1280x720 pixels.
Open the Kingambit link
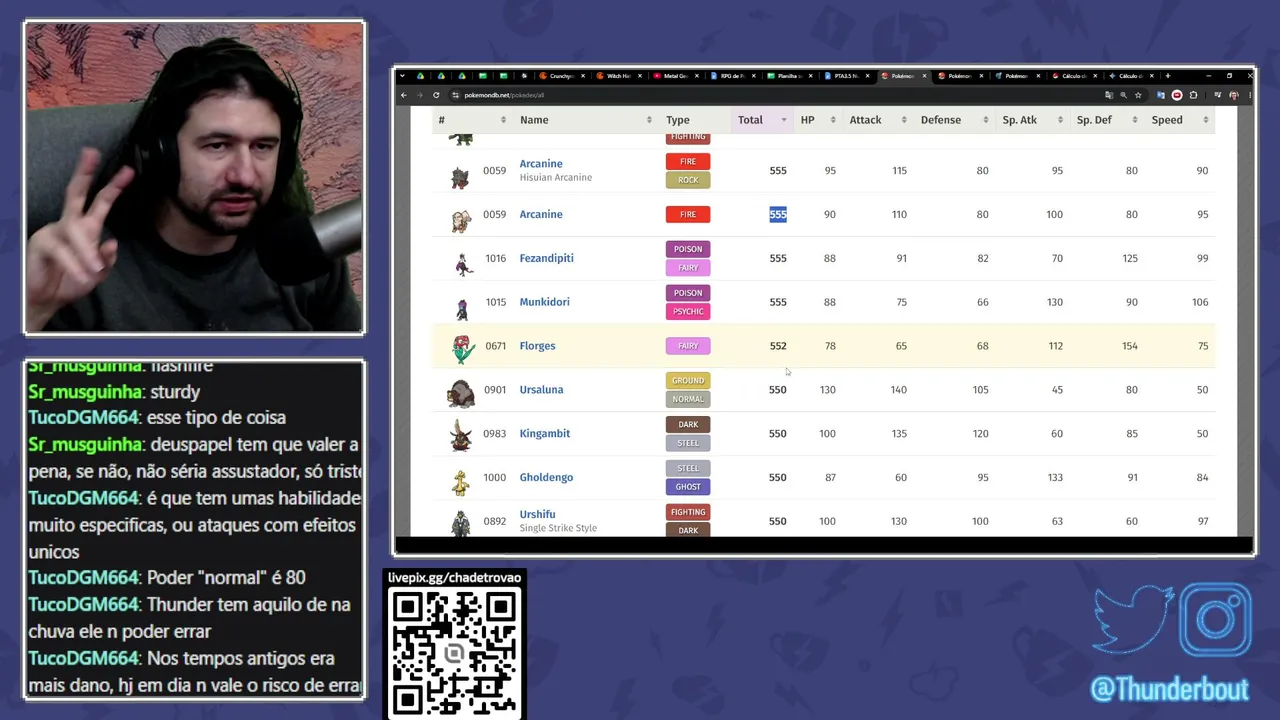pos(544,434)
